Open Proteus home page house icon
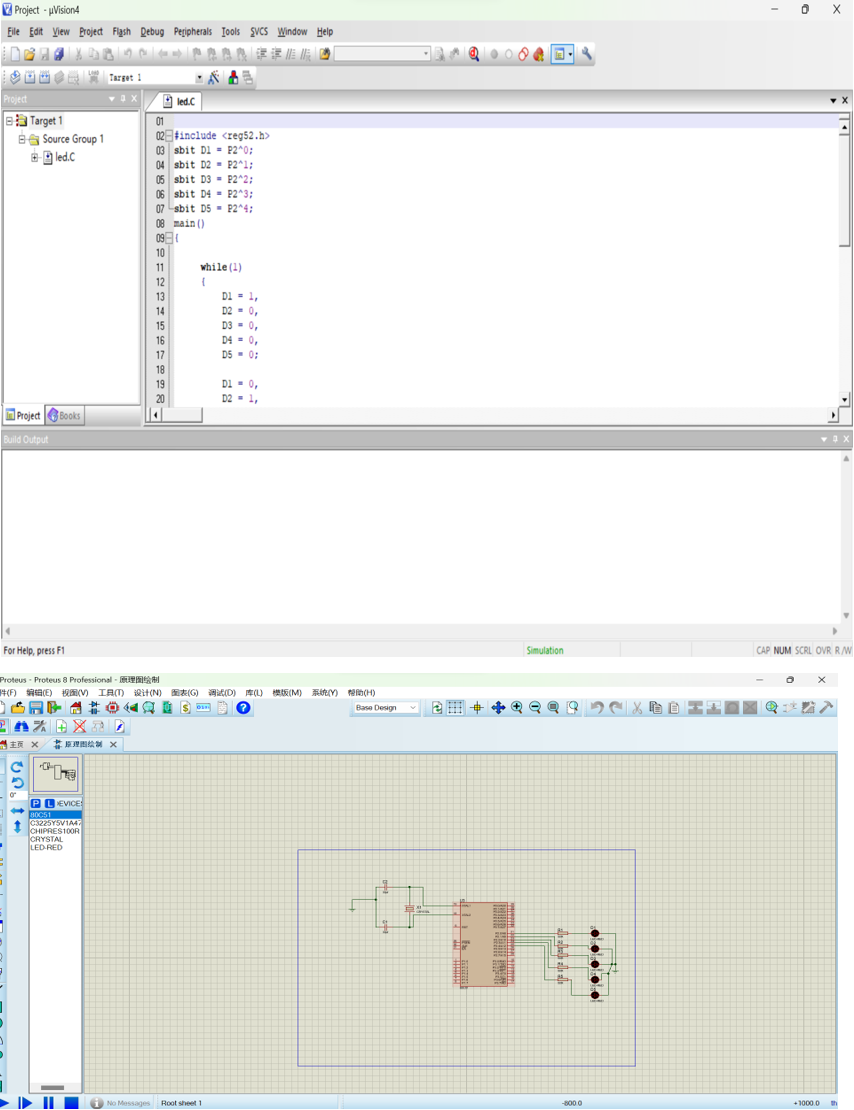Viewport: 854px width, 1110px height. coord(76,708)
